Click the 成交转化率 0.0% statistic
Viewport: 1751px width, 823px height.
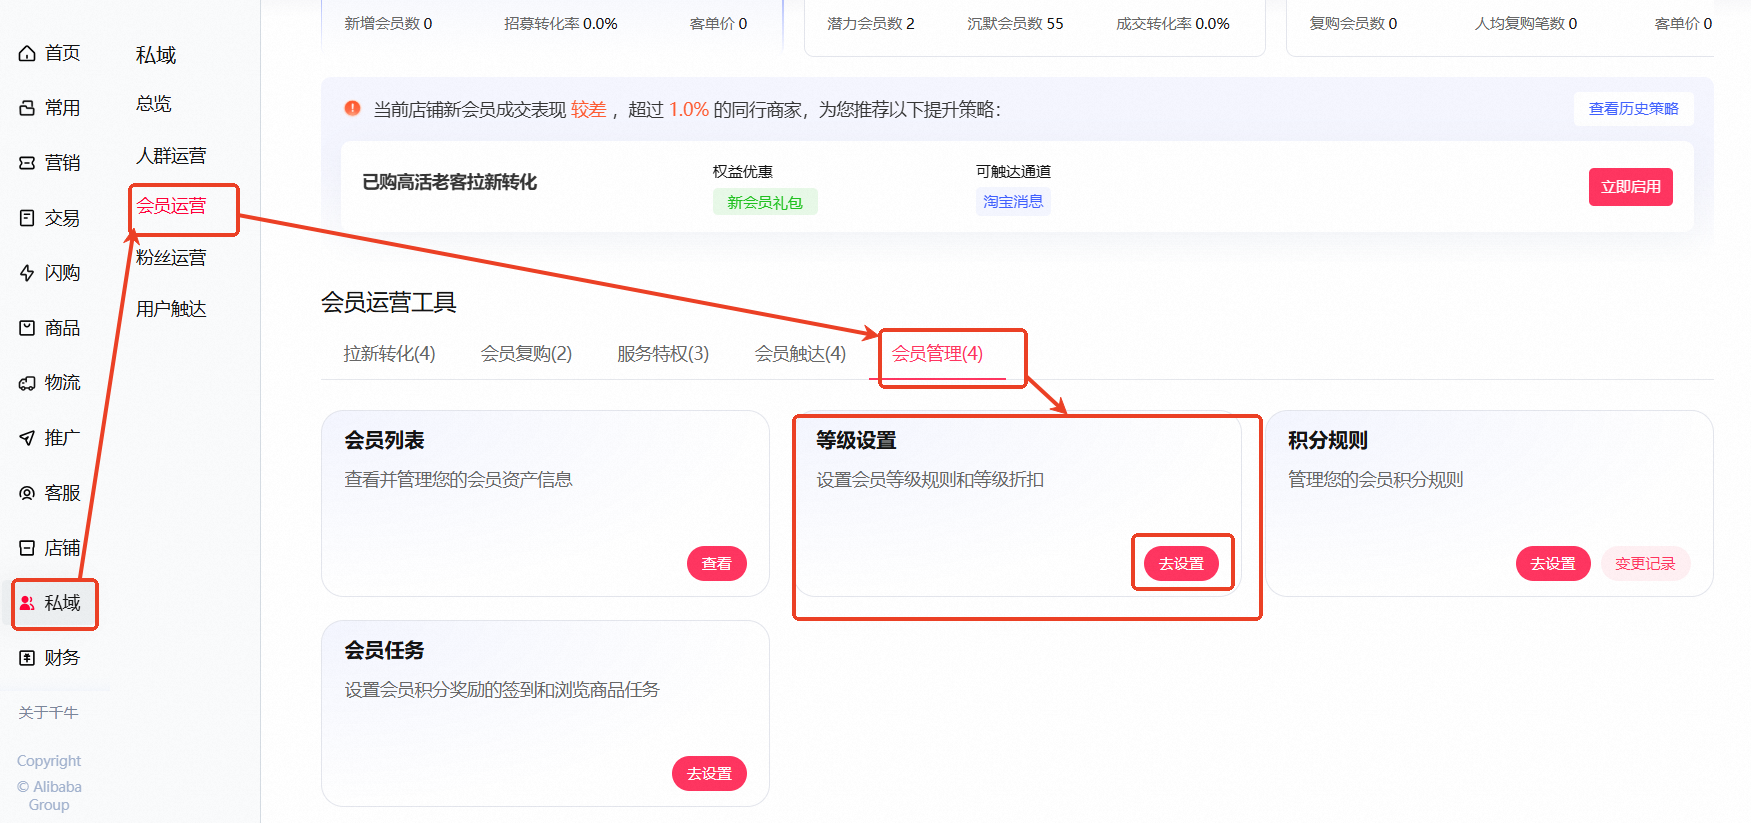coord(1173,23)
